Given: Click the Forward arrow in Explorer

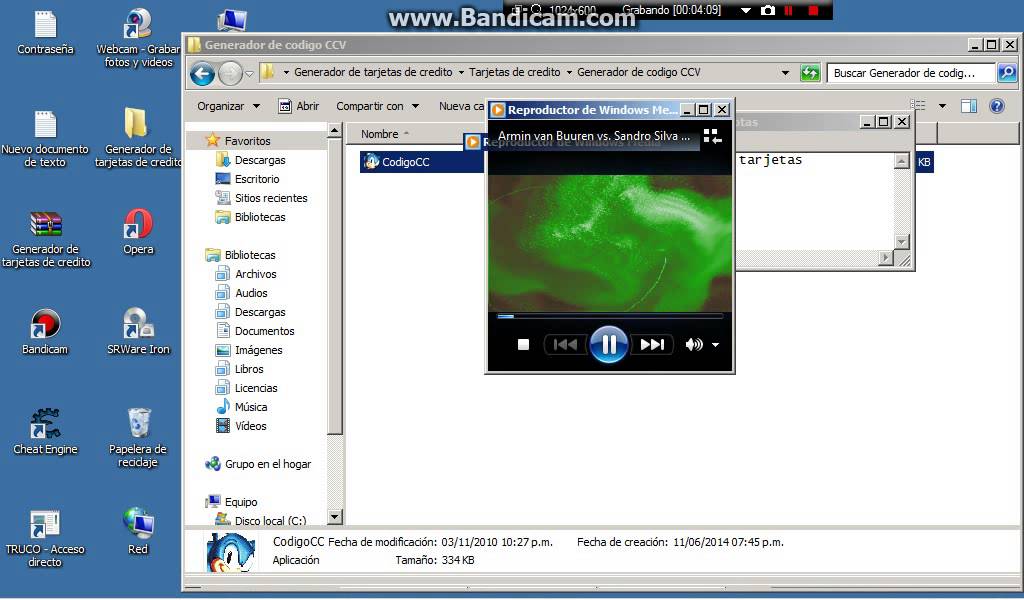Looking at the screenshot, I should pyautogui.click(x=230, y=74).
